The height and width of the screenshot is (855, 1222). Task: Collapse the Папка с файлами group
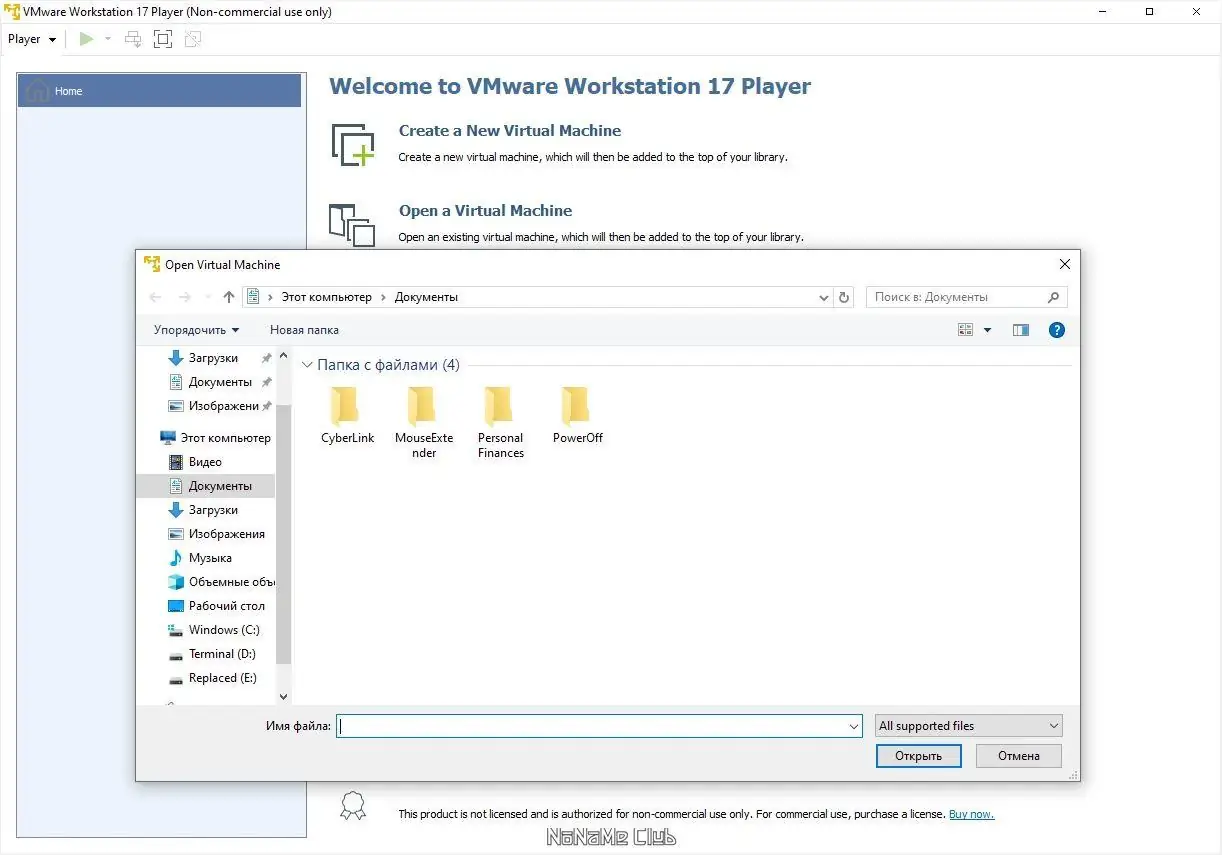[x=308, y=365]
